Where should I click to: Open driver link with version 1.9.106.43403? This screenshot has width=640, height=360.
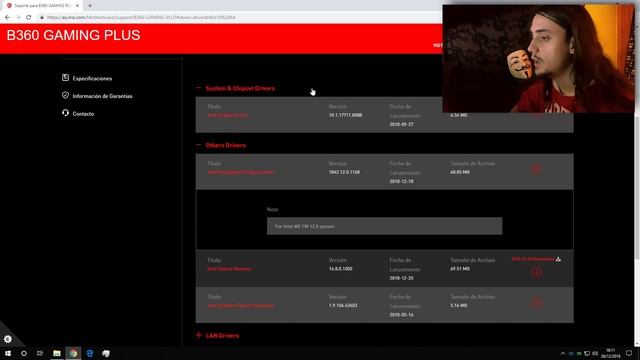point(240,306)
